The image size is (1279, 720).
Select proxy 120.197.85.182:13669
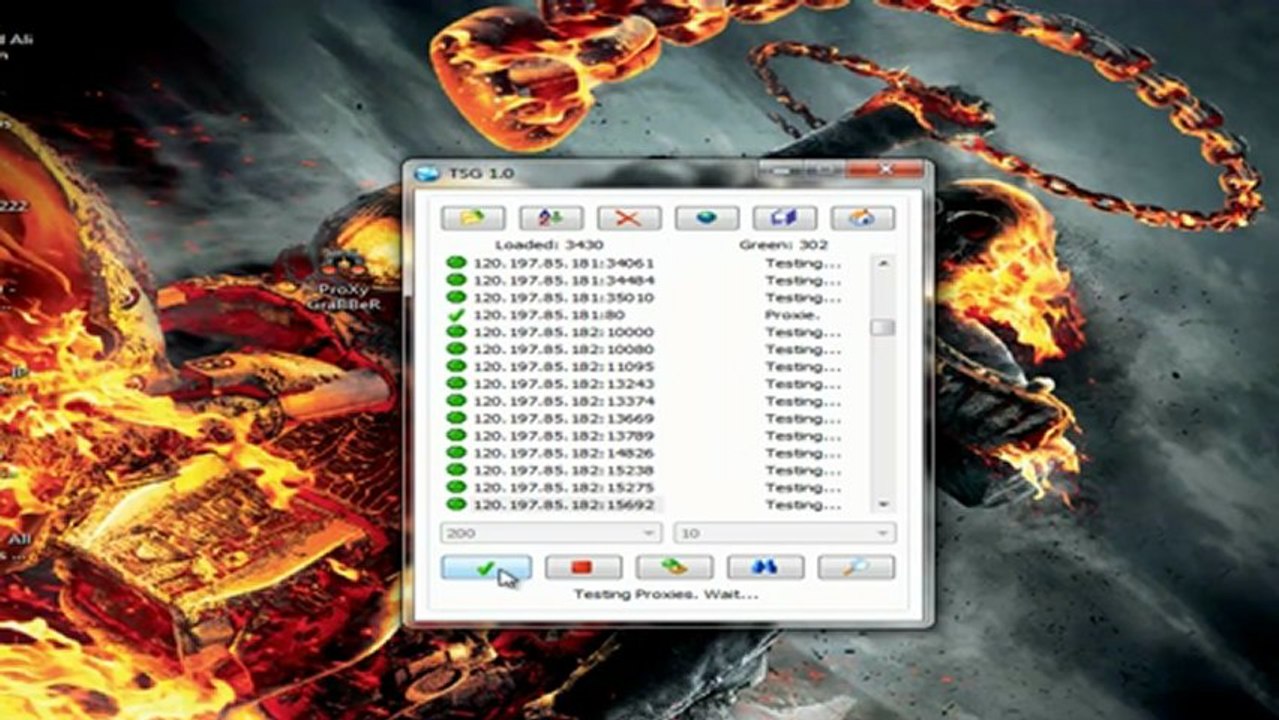[564, 419]
